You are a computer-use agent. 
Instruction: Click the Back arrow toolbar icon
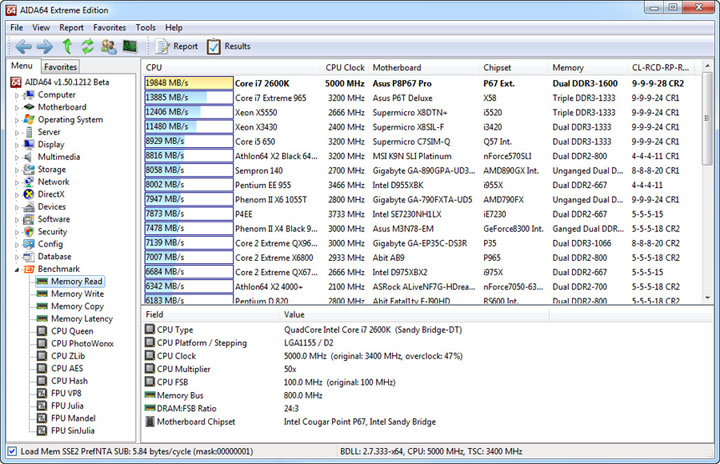(x=23, y=46)
